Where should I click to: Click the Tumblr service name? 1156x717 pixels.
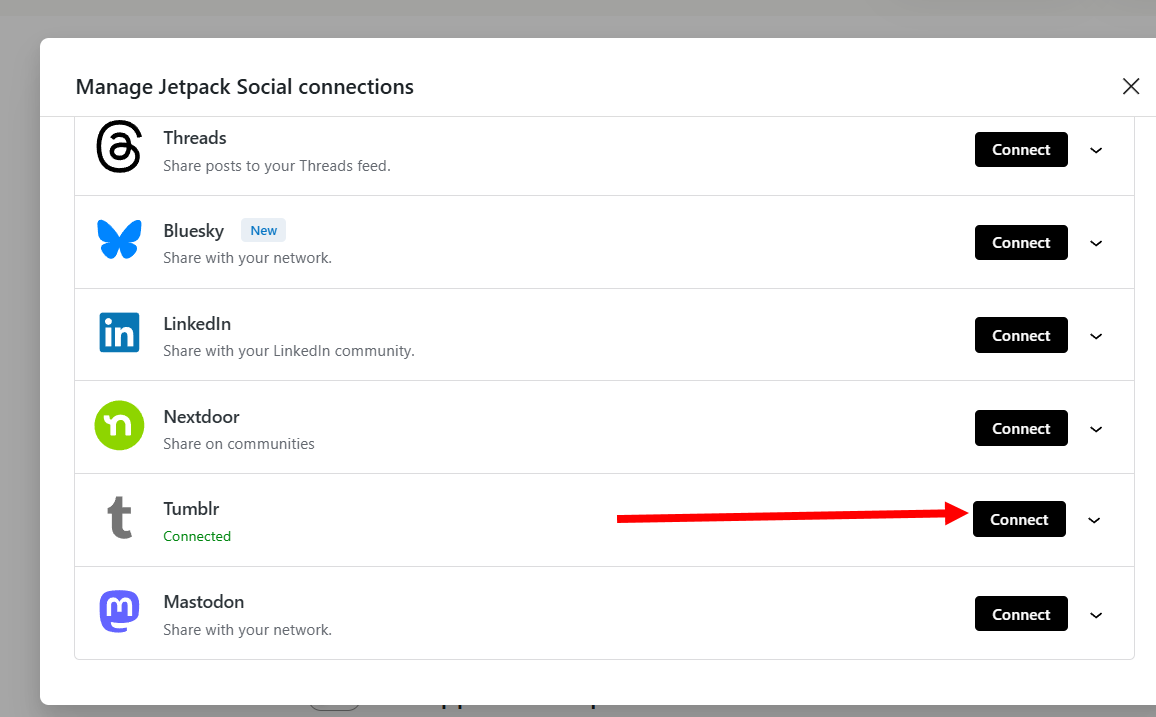191,508
